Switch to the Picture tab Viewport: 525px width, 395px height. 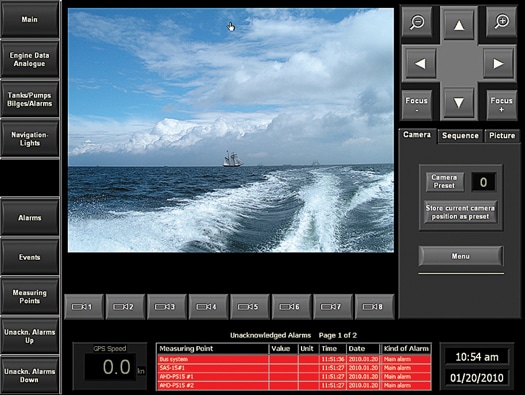tap(502, 136)
